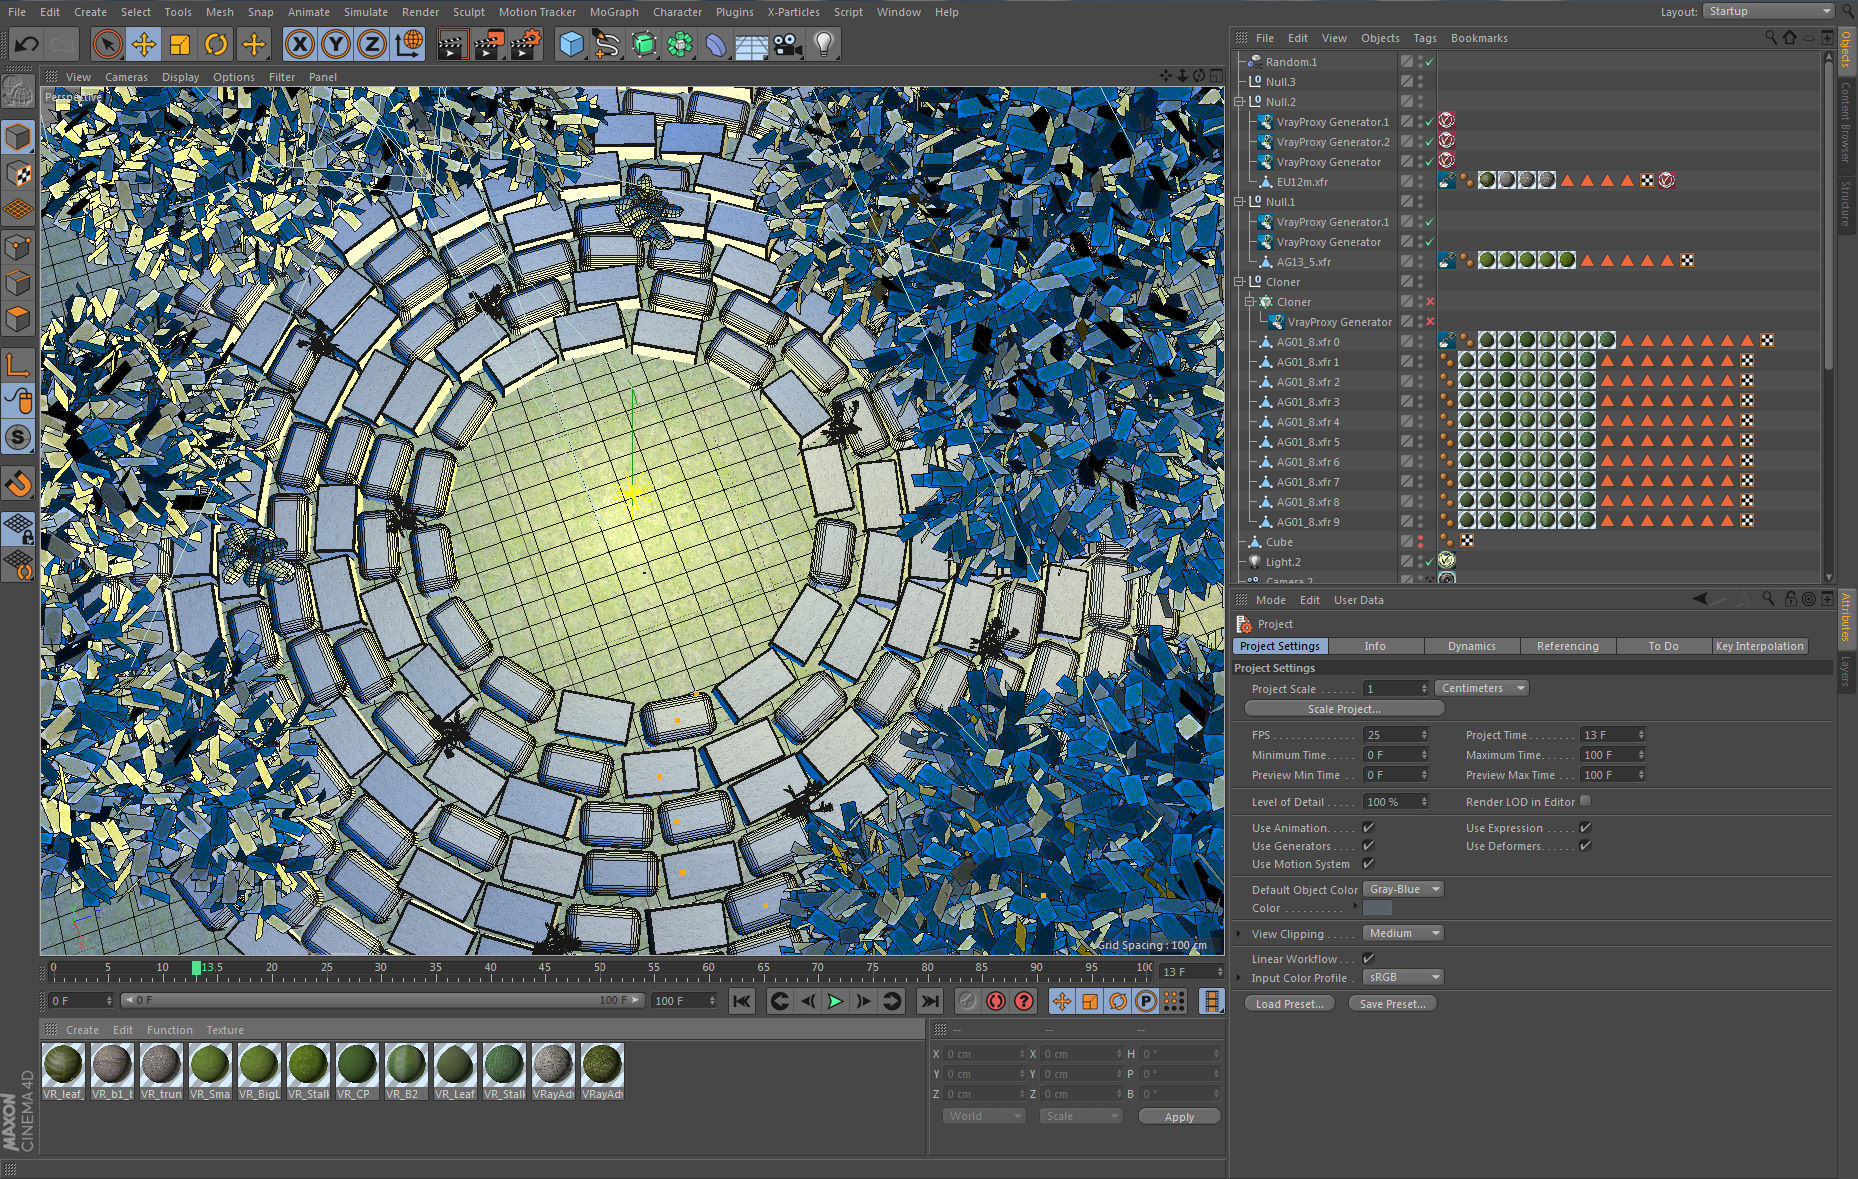Image resolution: width=1858 pixels, height=1179 pixels.
Task: Toggle the X-axis lock icon
Action: pos(299,44)
